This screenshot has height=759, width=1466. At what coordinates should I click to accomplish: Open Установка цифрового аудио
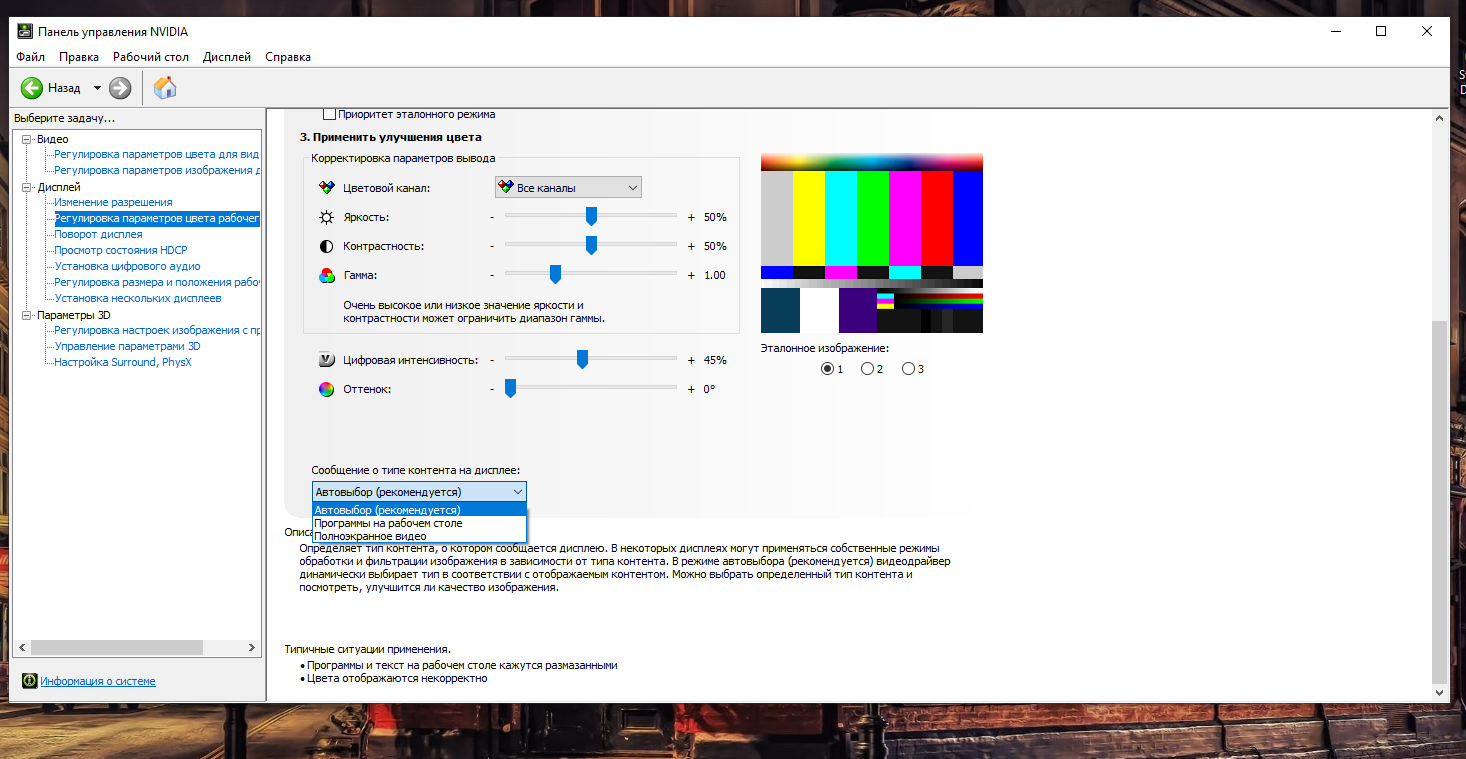[127, 266]
